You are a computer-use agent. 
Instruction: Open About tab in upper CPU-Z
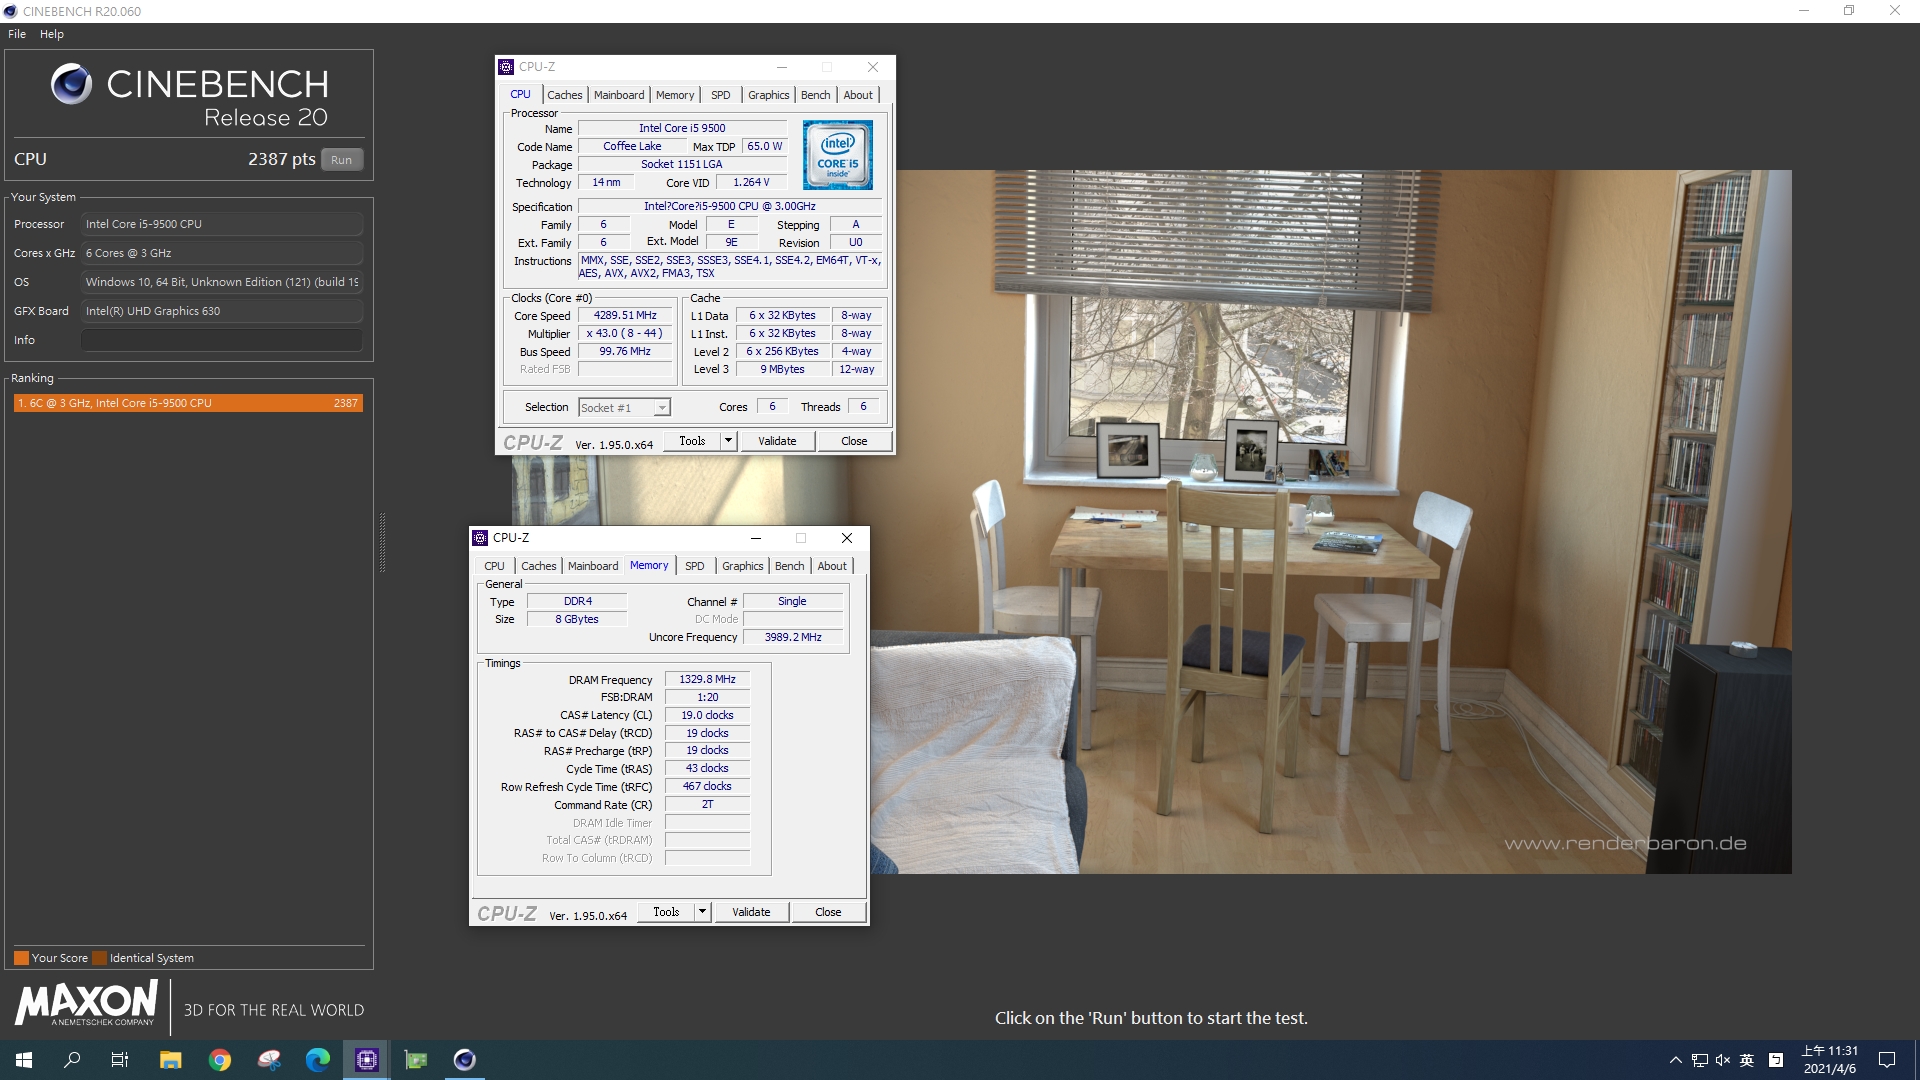click(x=858, y=95)
